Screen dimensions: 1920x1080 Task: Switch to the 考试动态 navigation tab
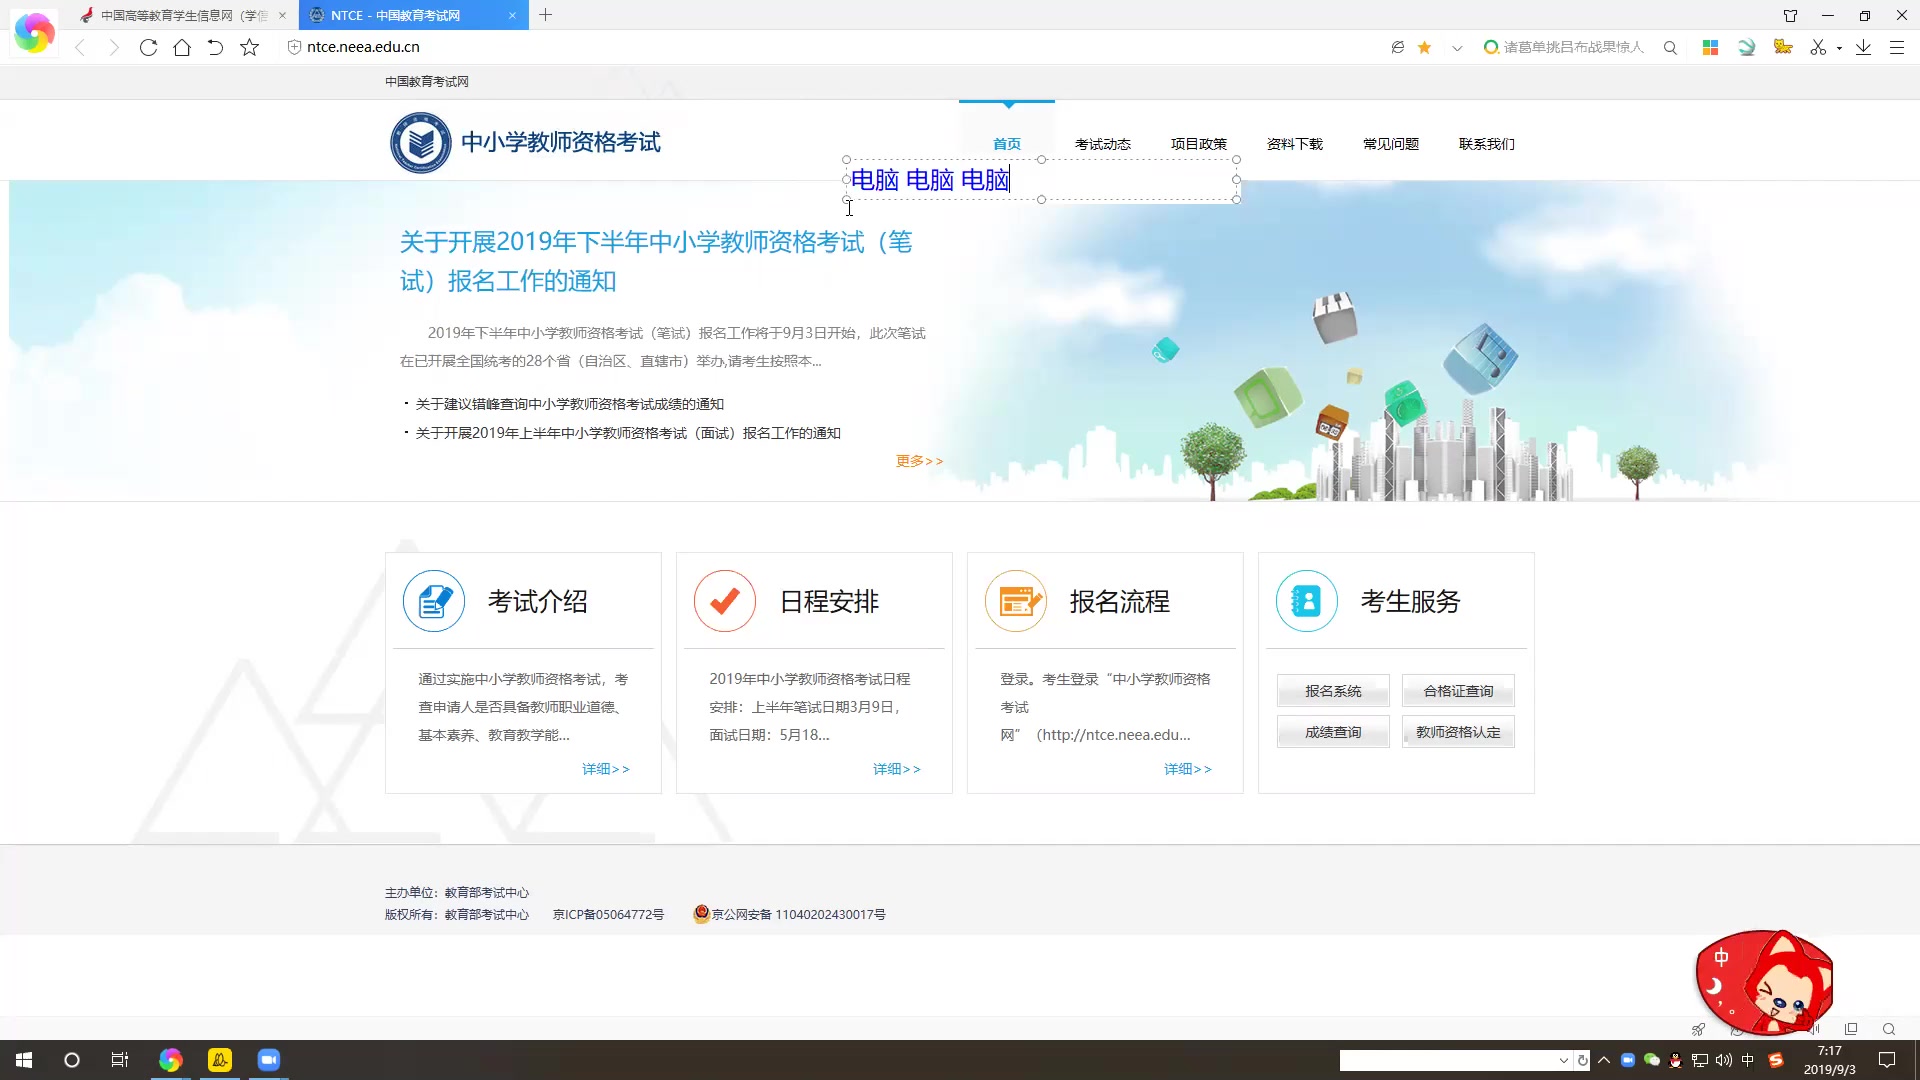click(x=1103, y=143)
